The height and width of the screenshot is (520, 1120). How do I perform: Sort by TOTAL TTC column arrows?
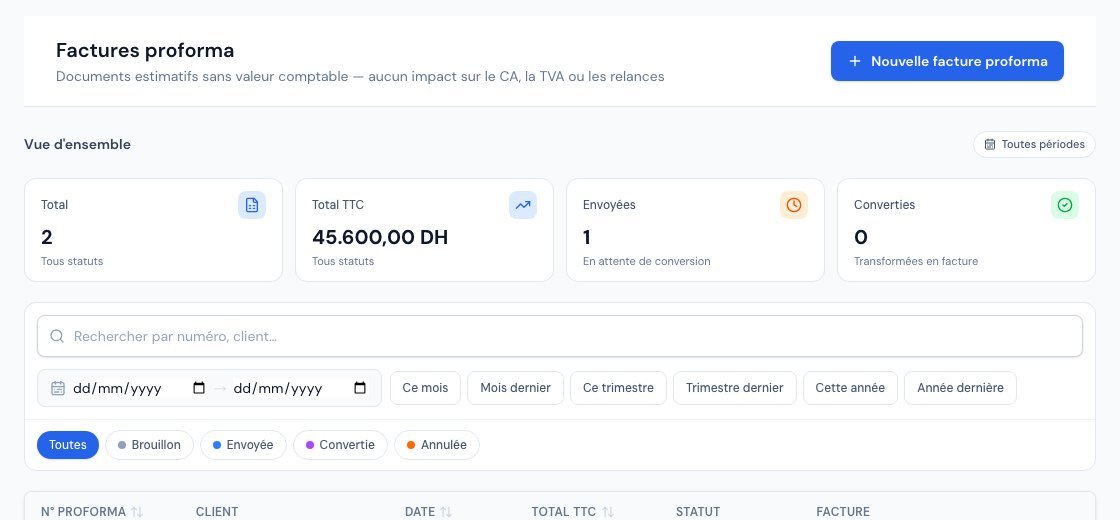[x=608, y=511]
